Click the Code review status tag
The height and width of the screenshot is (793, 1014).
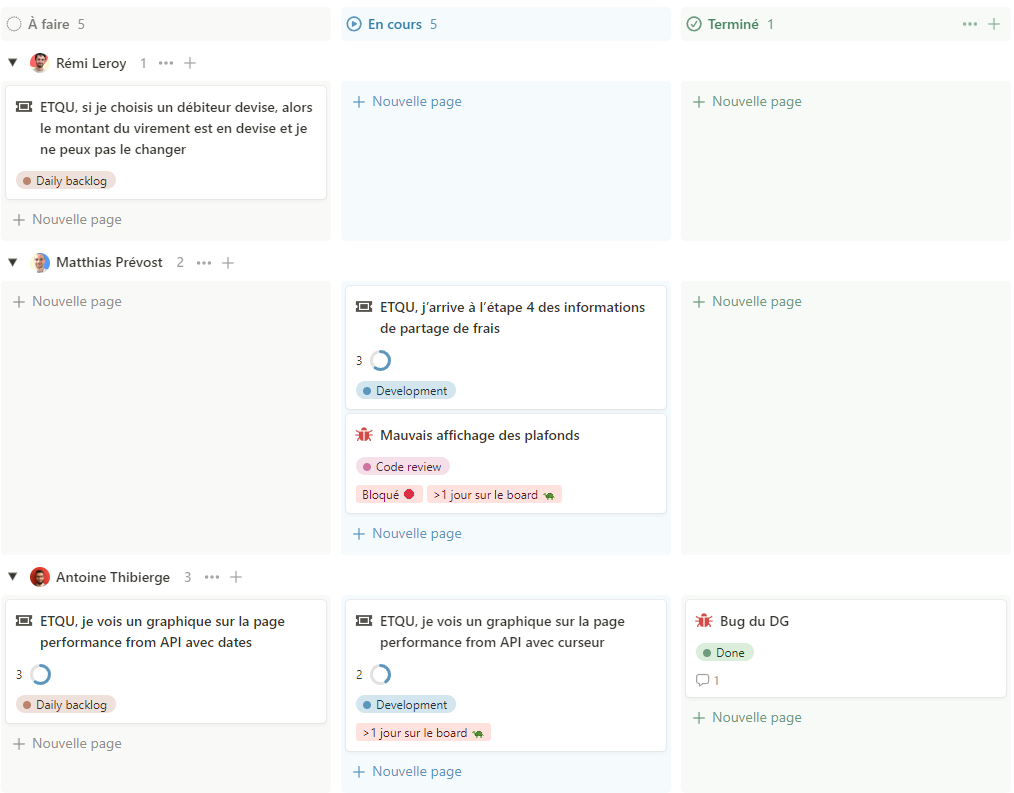coord(403,466)
